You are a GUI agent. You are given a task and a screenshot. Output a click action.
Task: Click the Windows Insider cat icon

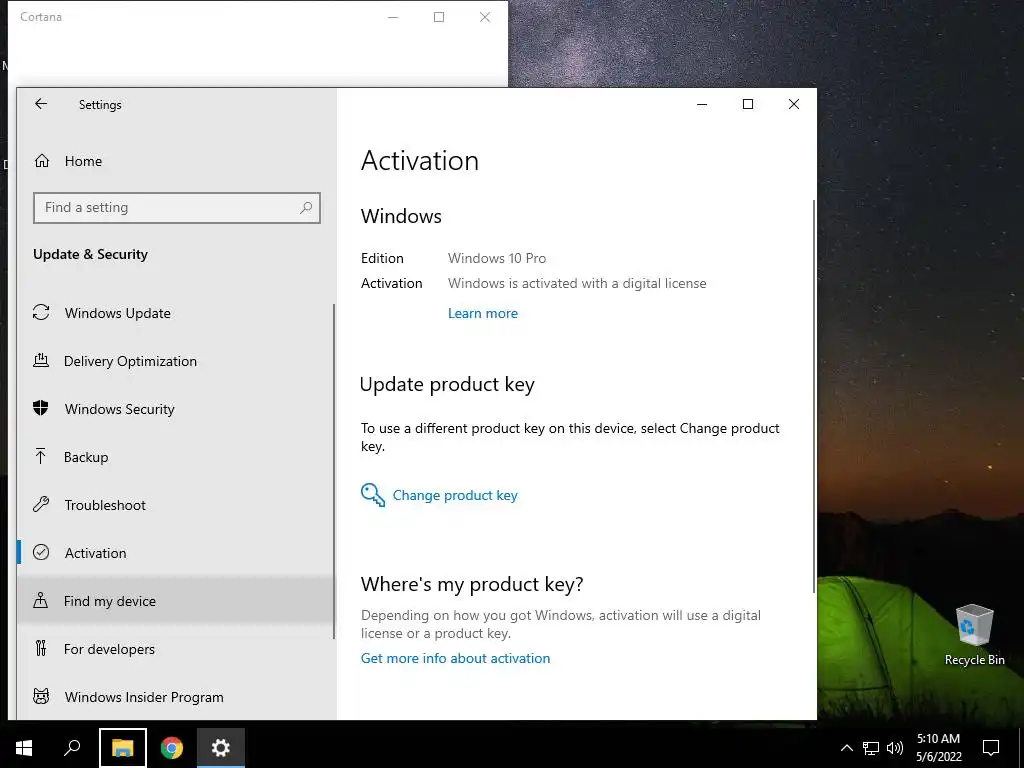coord(41,696)
